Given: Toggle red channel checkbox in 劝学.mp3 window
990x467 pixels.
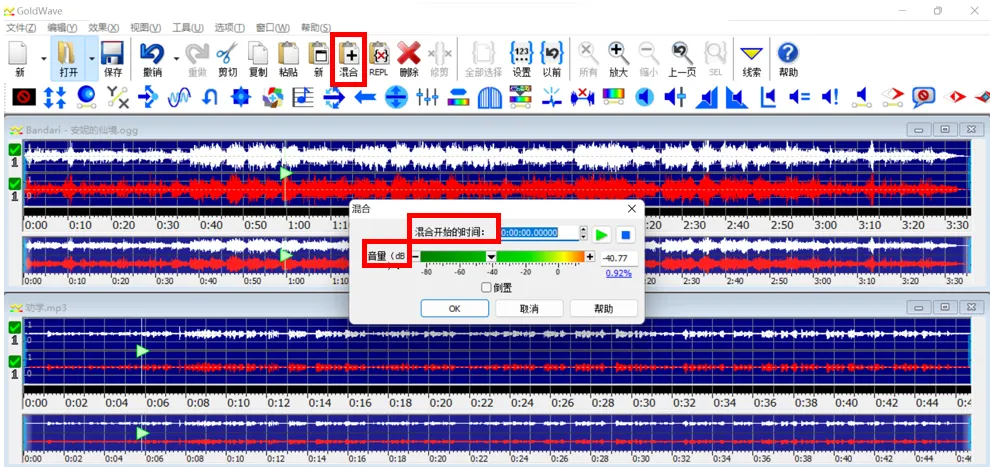Looking at the screenshot, I should point(15,362).
